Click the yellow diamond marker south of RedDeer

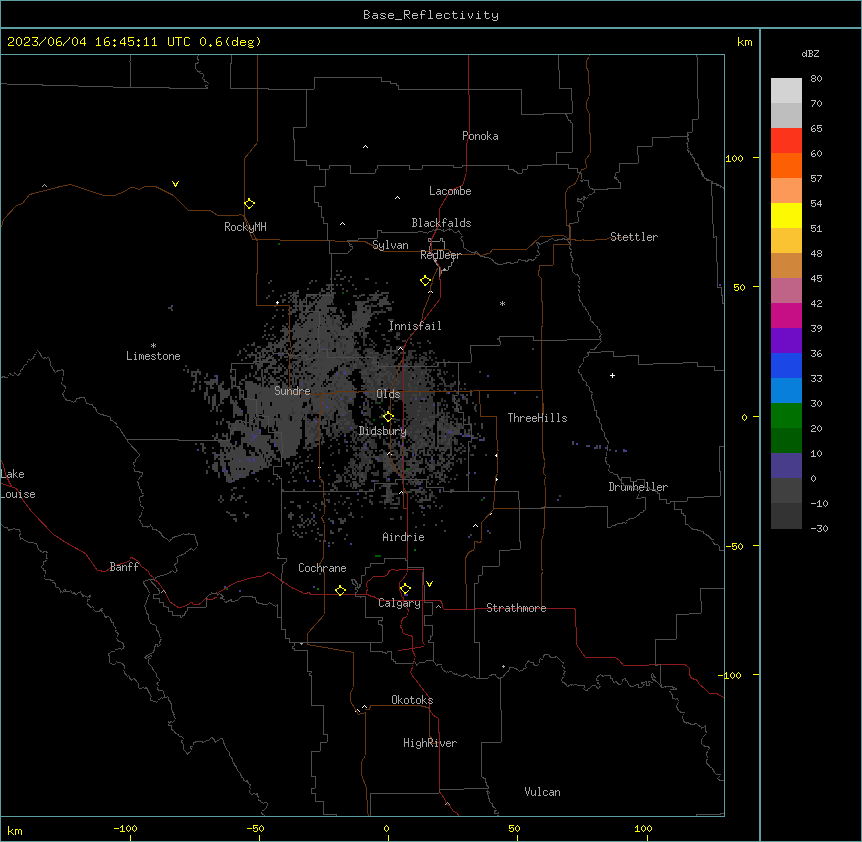tap(425, 281)
